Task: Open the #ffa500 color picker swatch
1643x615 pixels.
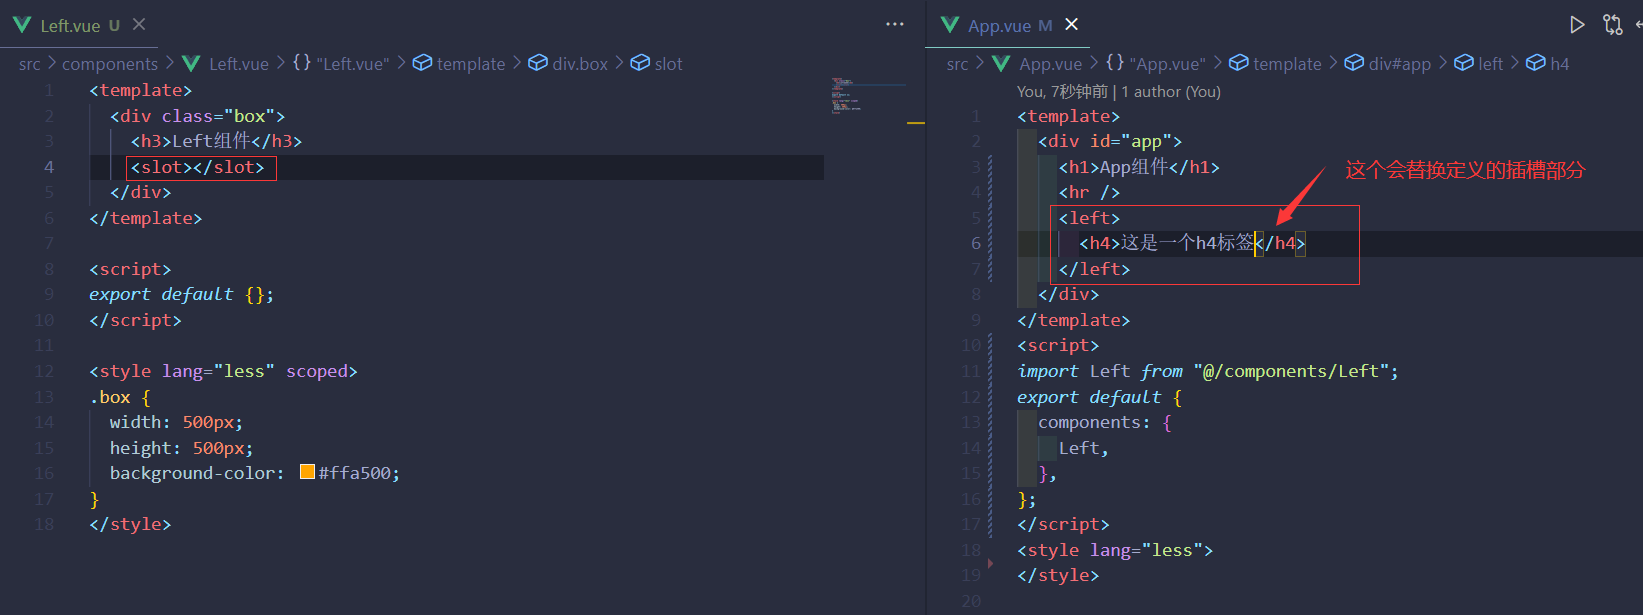Action: tap(307, 472)
